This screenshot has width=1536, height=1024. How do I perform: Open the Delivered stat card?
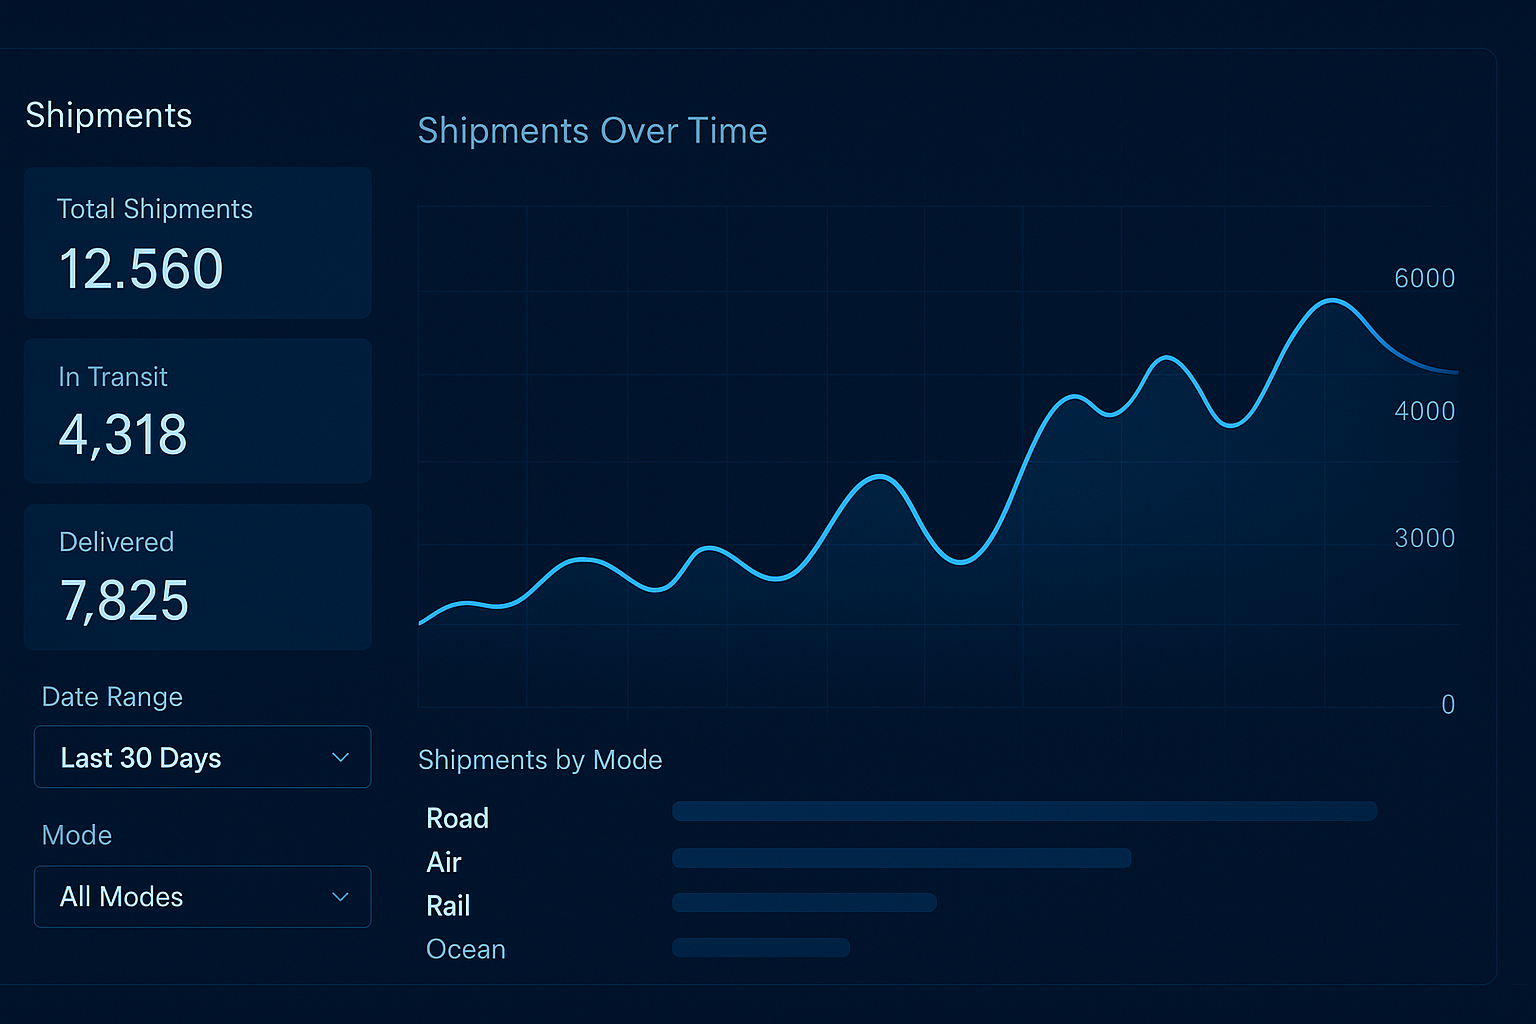click(198, 577)
